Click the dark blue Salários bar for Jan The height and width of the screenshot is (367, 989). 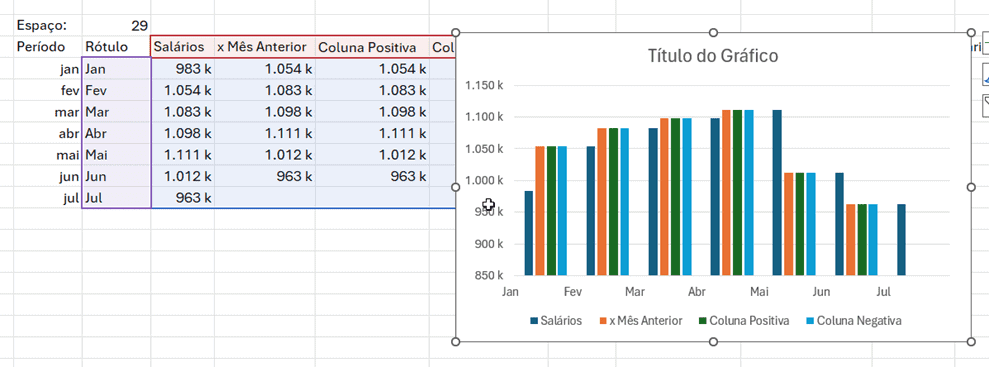click(x=529, y=233)
